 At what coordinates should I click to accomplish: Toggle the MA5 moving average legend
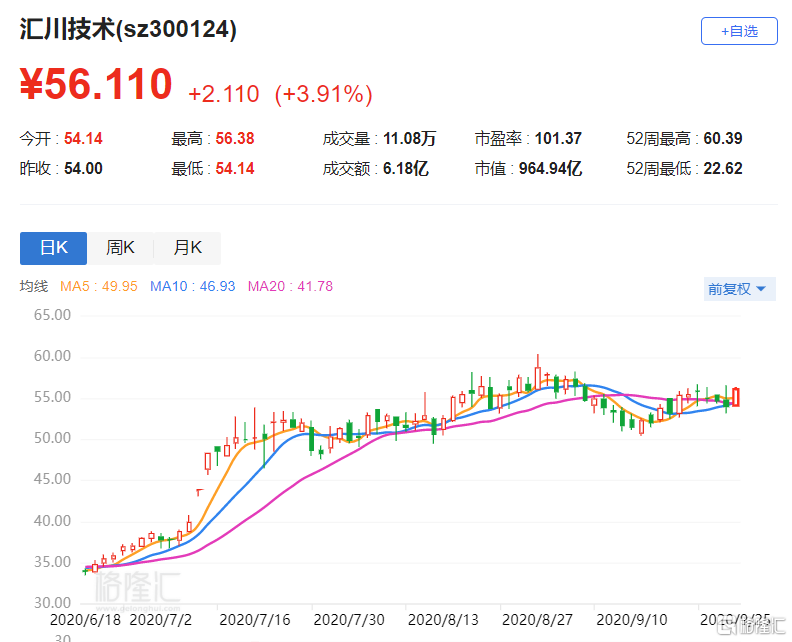click(99, 287)
